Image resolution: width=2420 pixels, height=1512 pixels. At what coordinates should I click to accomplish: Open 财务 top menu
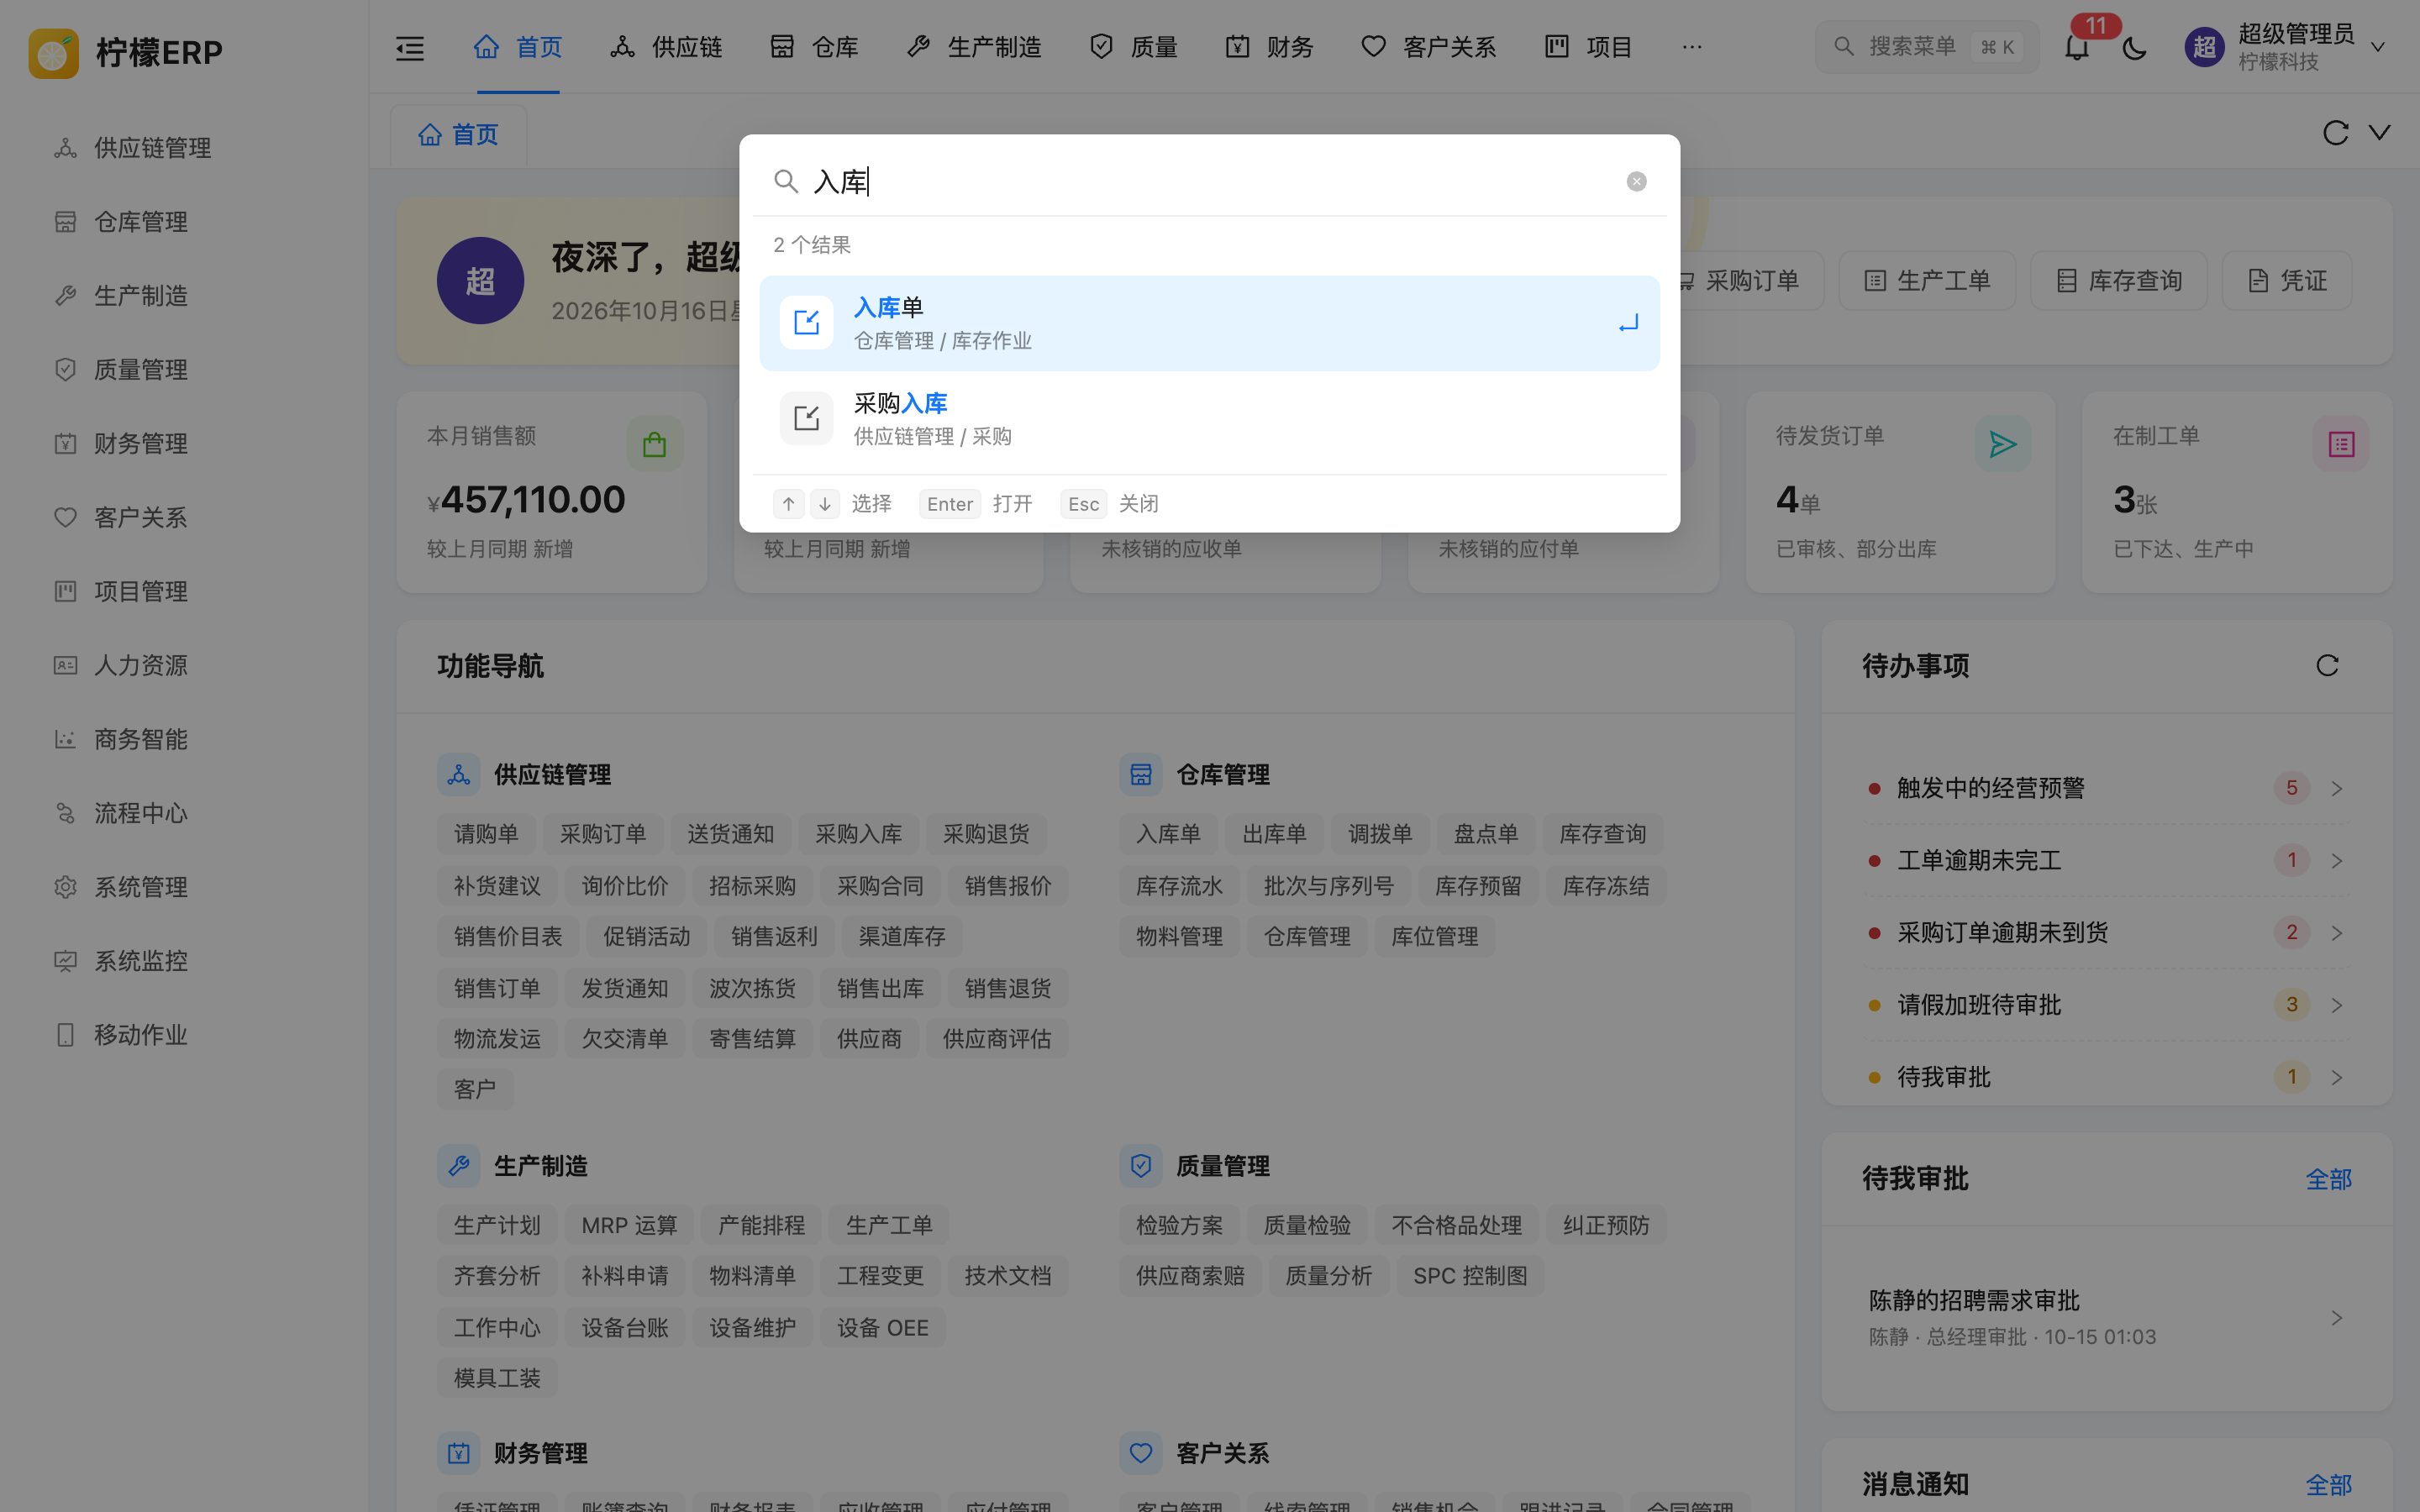[x=1269, y=47]
